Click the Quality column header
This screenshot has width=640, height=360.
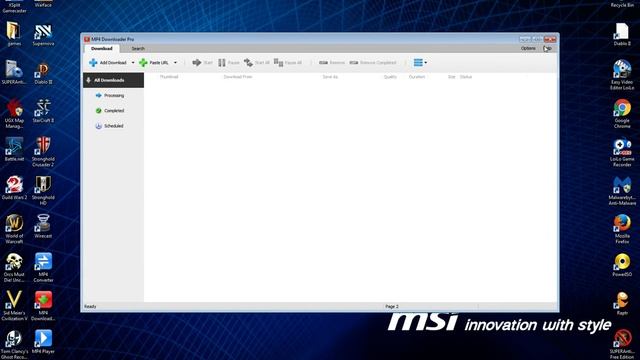click(x=390, y=77)
